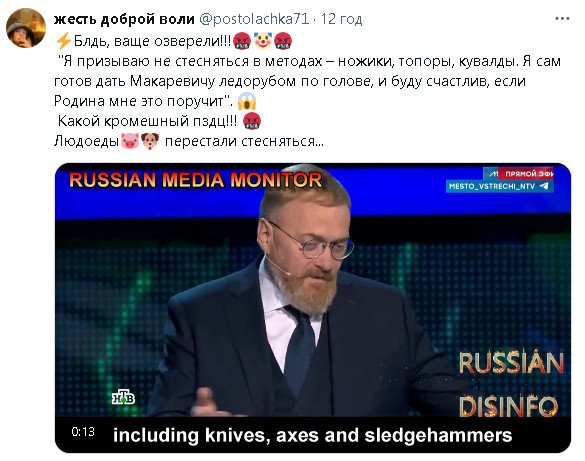Viewport: 585px width, 461px height.
Task: Click the angry emoji after пздц!!!
Action: click(x=251, y=121)
